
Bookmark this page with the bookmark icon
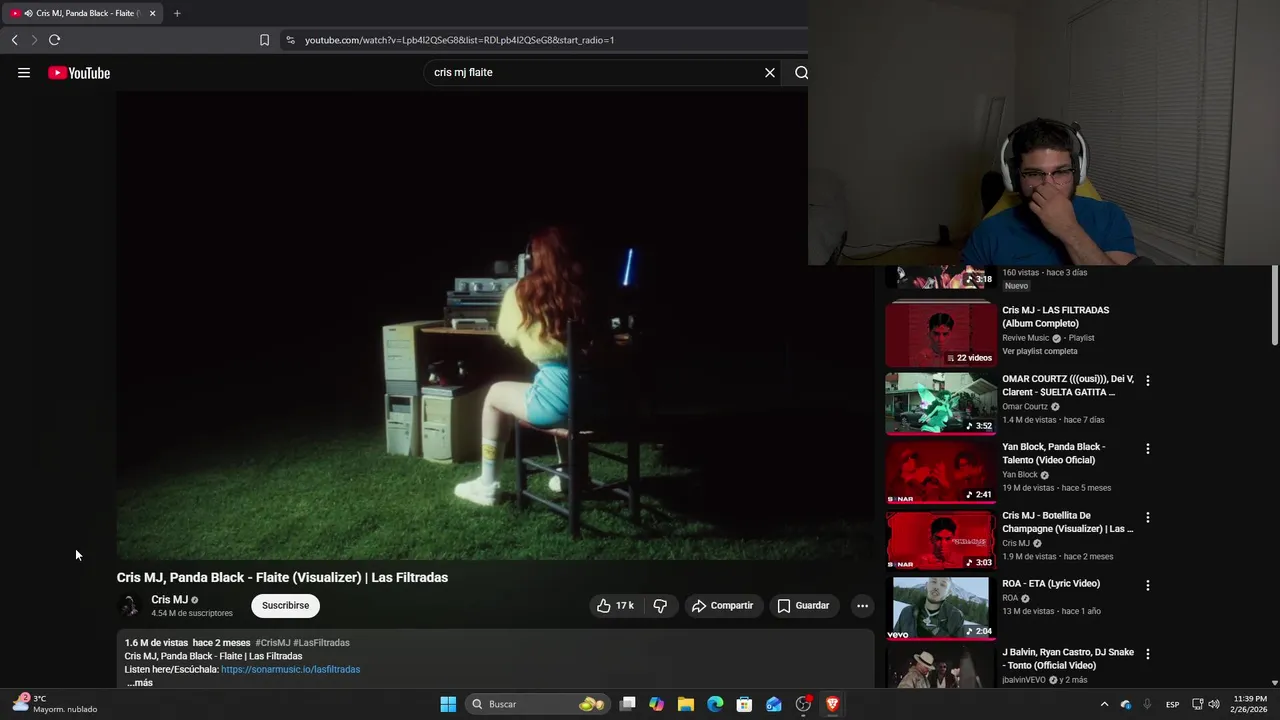pos(264,40)
